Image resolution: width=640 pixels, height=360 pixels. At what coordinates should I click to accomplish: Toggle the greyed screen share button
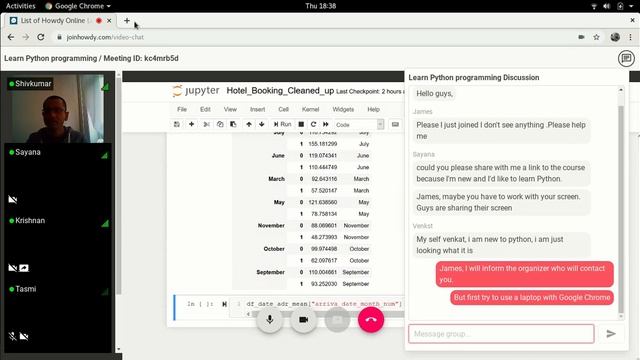click(x=337, y=320)
